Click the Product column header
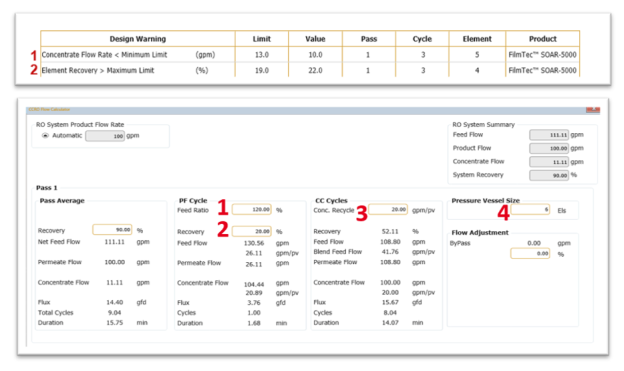This screenshot has width=624, height=371. tap(543, 39)
